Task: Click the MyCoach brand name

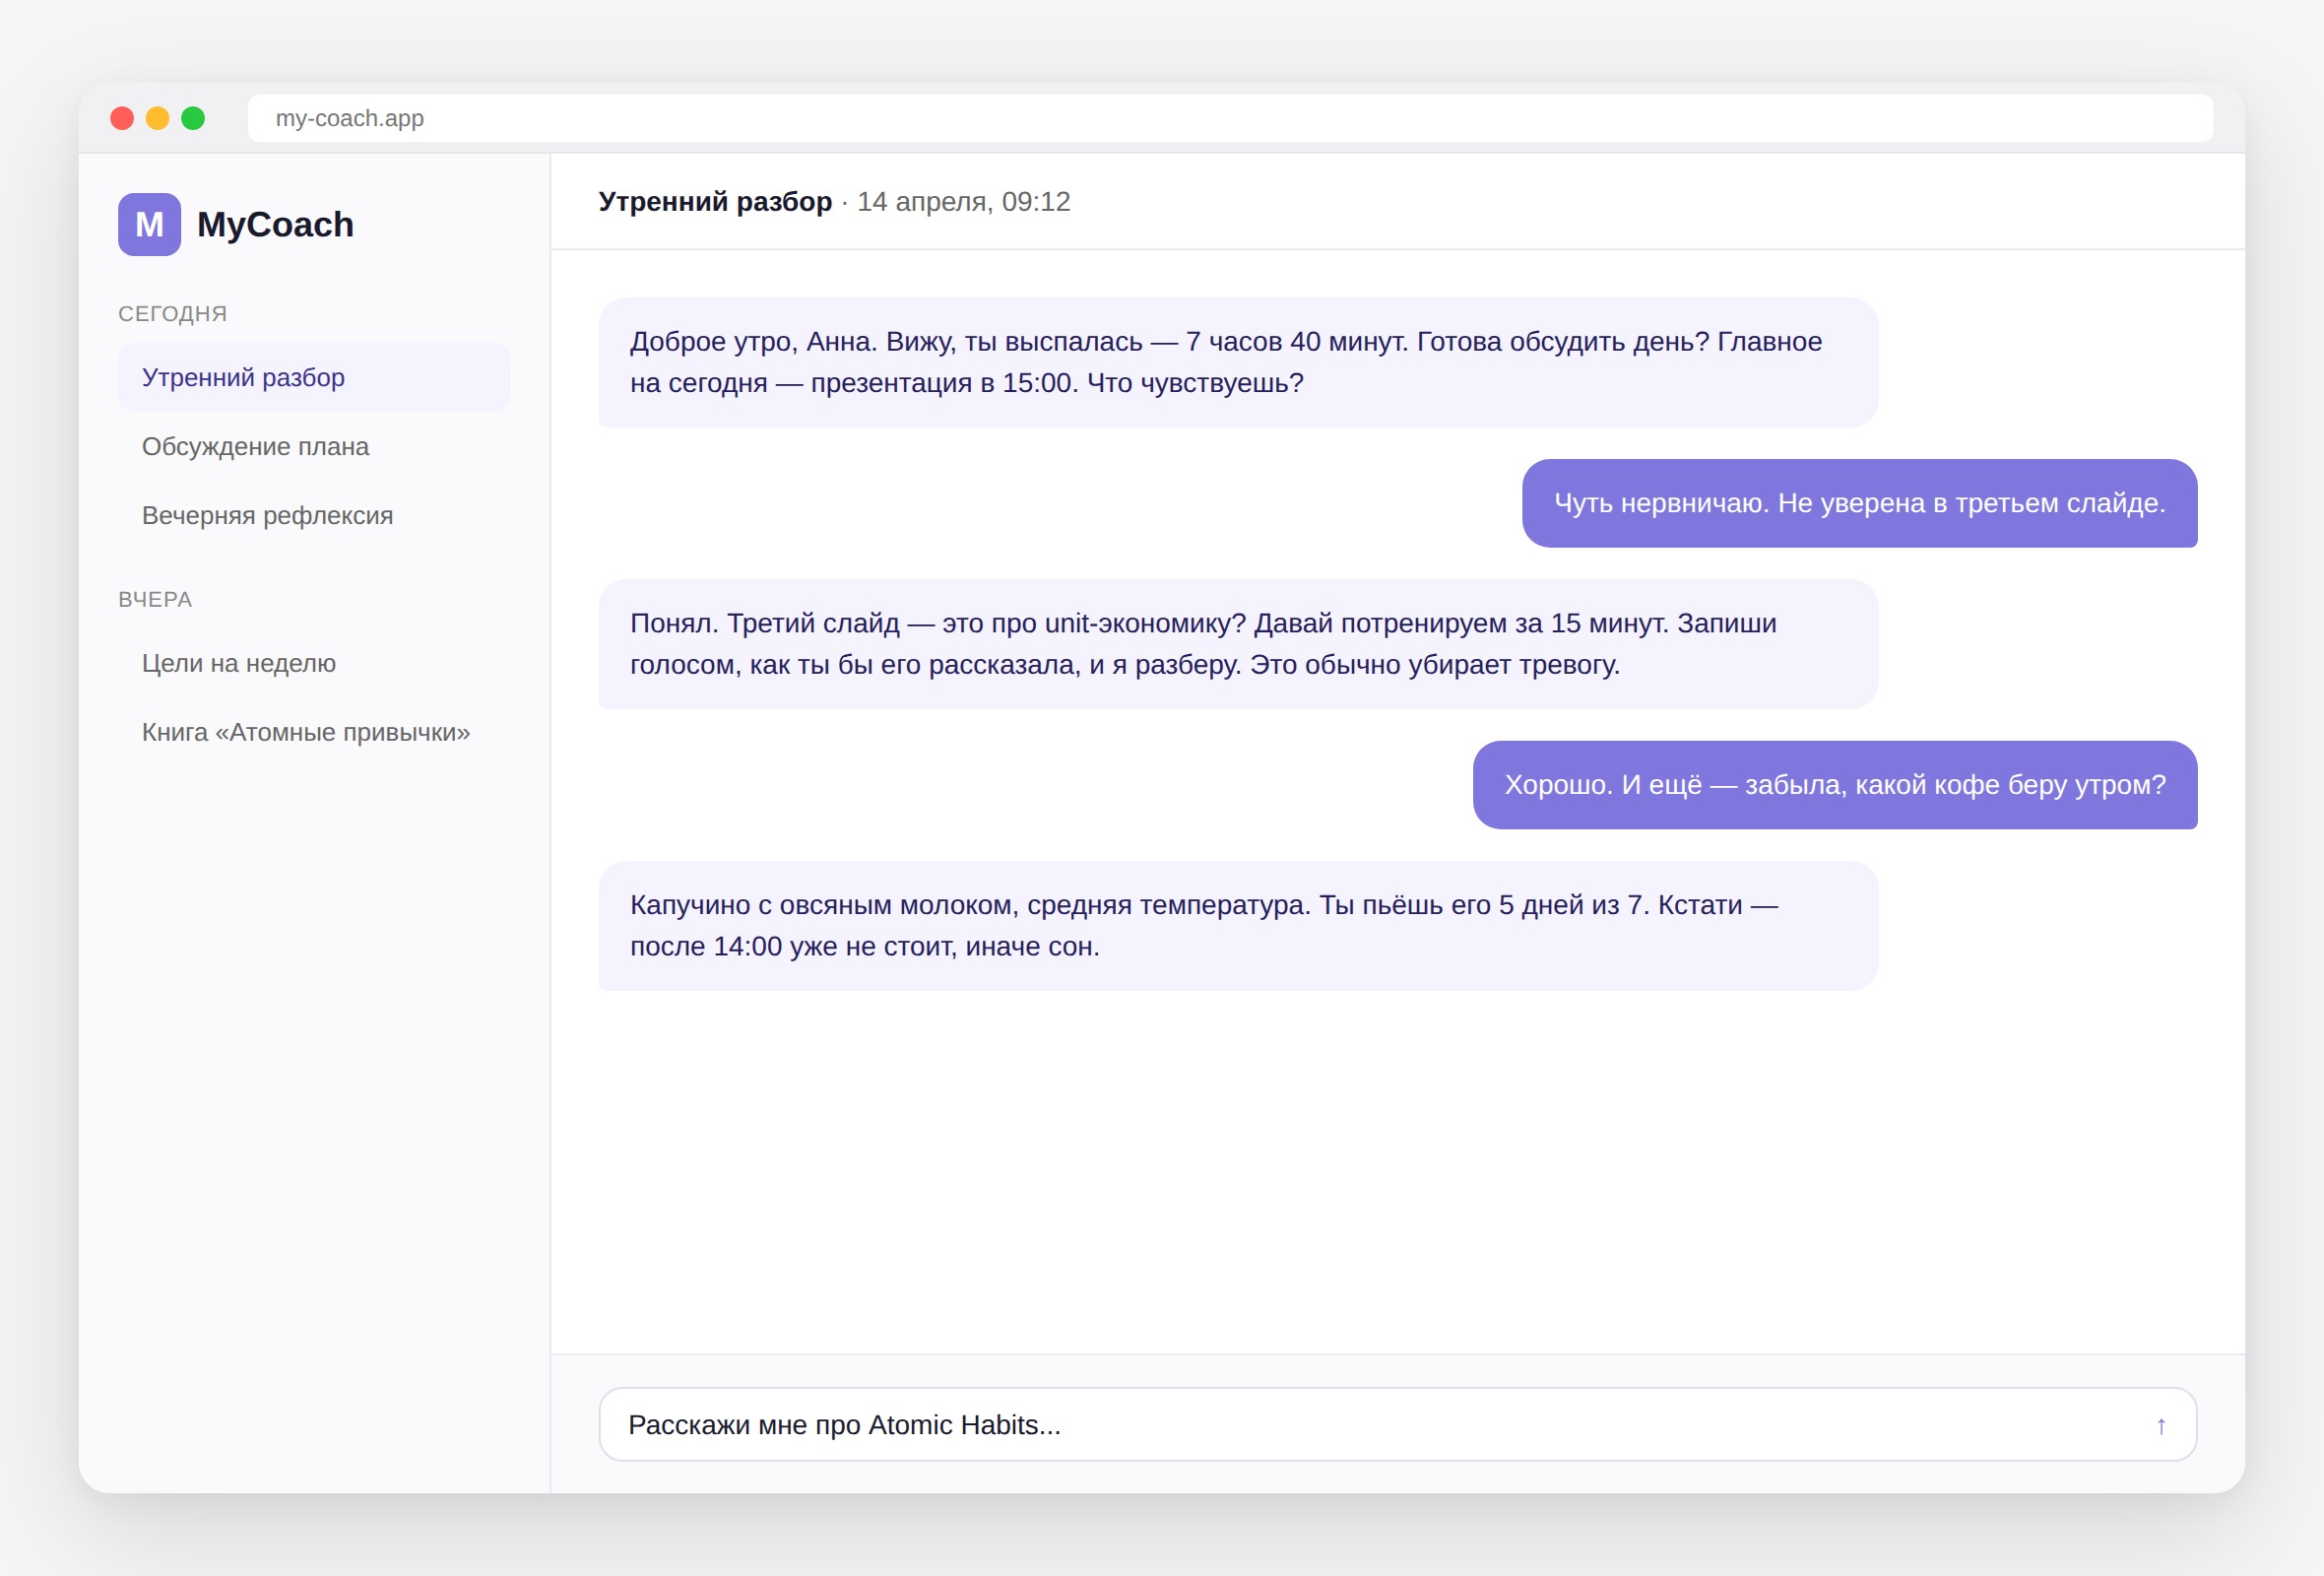Action: [275, 224]
